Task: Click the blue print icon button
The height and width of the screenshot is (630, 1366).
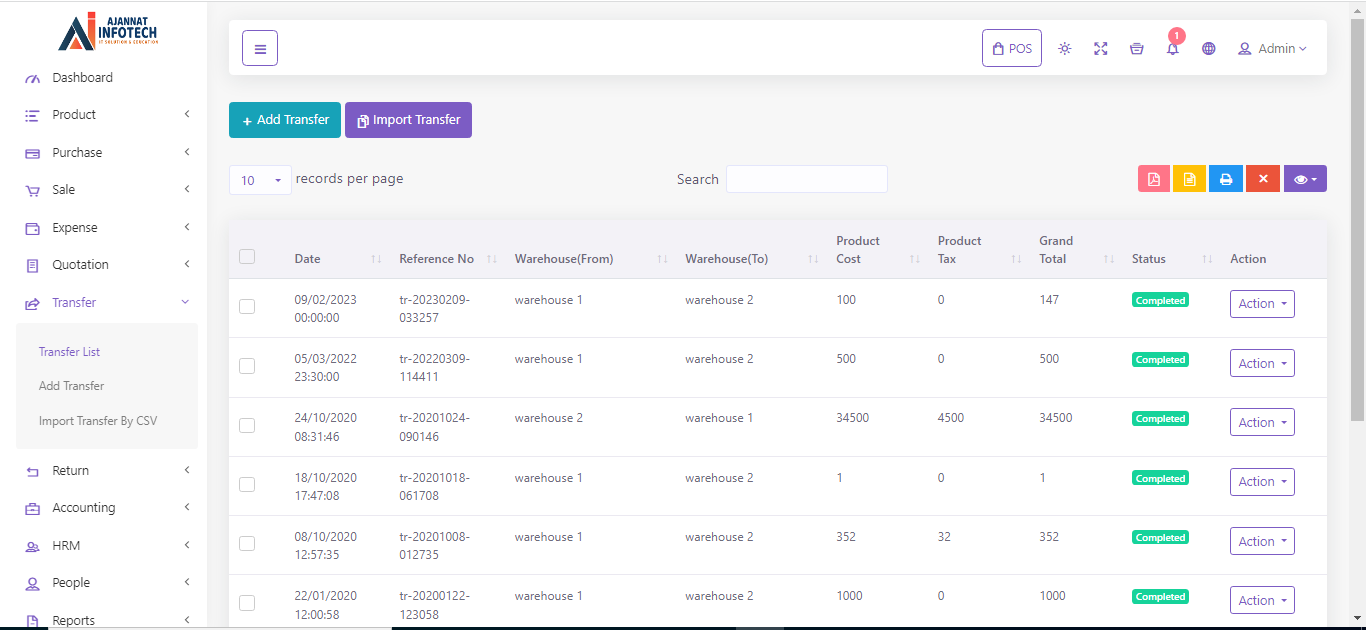Action: [x=1226, y=179]
